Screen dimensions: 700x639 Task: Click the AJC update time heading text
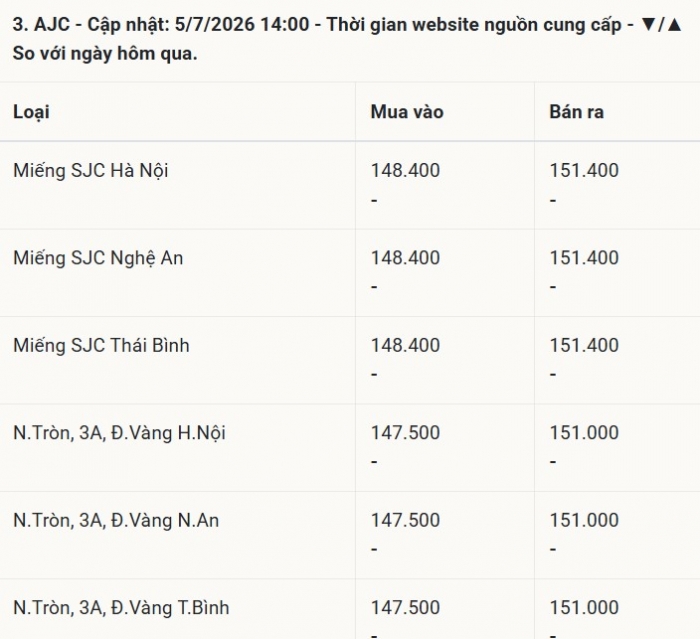point(347,39)
